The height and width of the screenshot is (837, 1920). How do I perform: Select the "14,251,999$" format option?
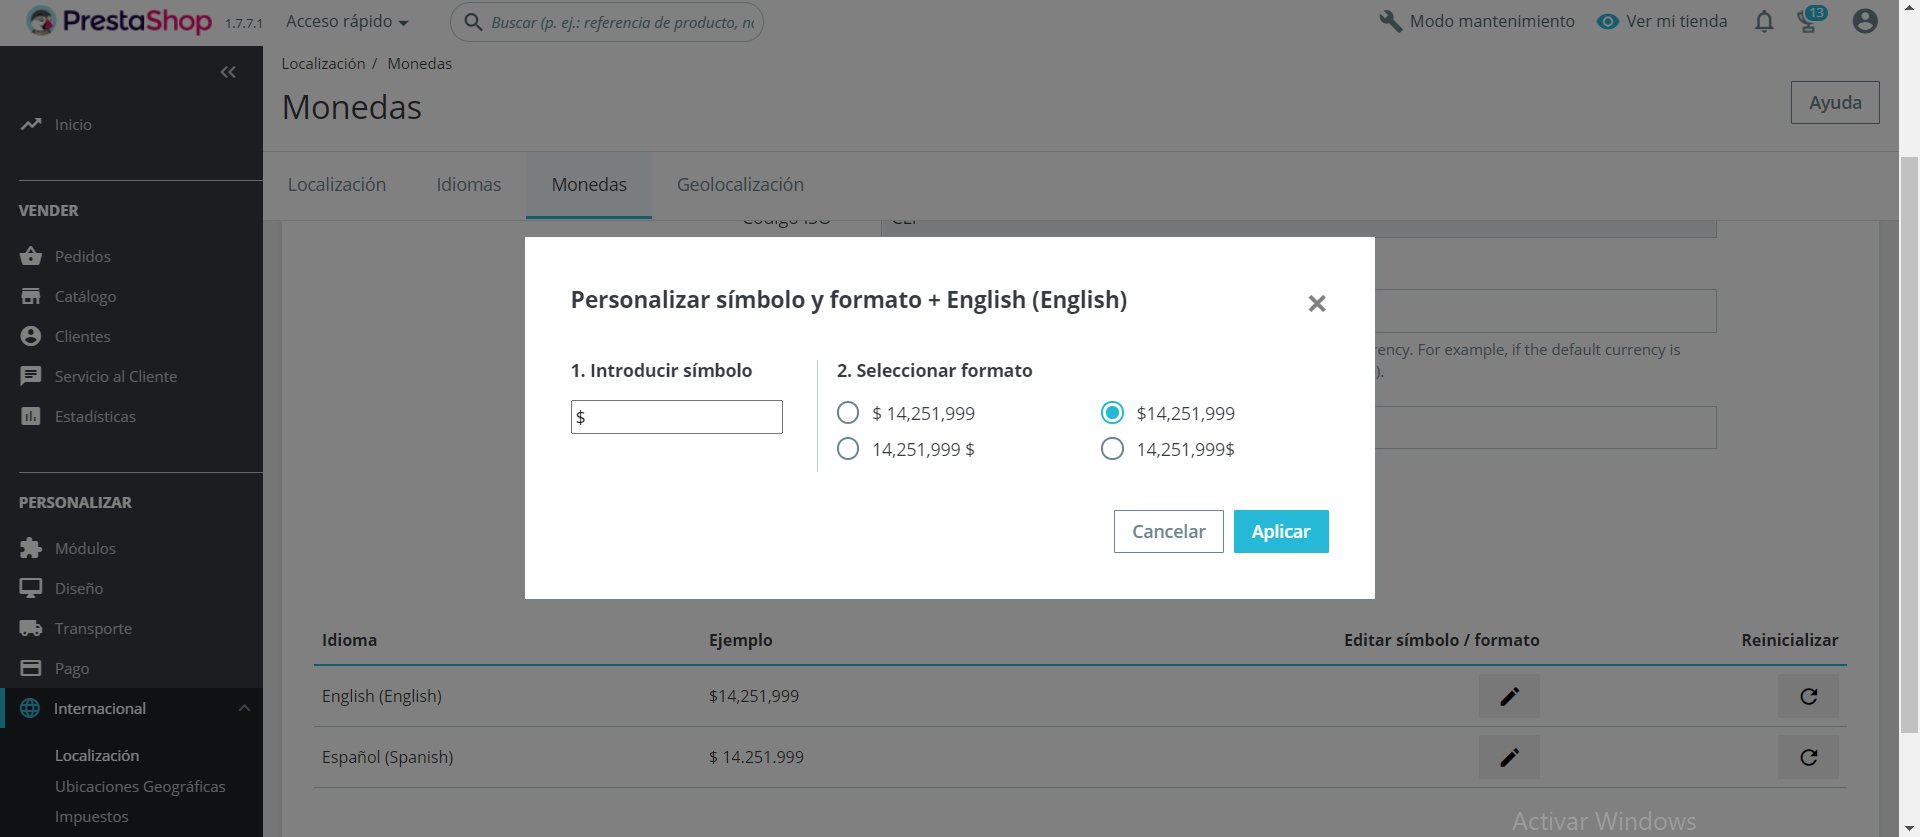pyautogui.click(x=1112, y=449)
